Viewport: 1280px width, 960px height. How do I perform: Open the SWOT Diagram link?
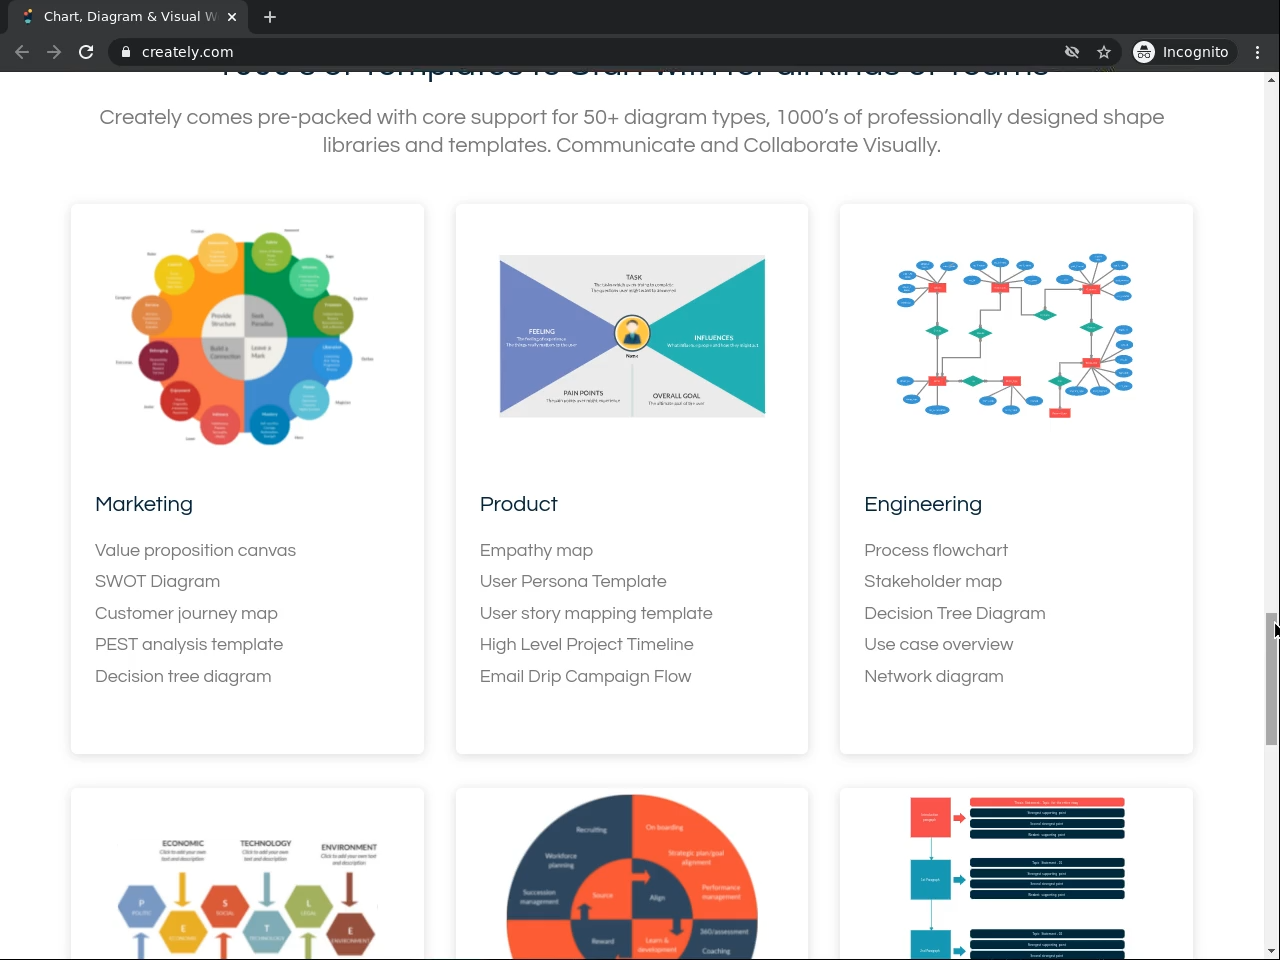(x=157, y=581)
